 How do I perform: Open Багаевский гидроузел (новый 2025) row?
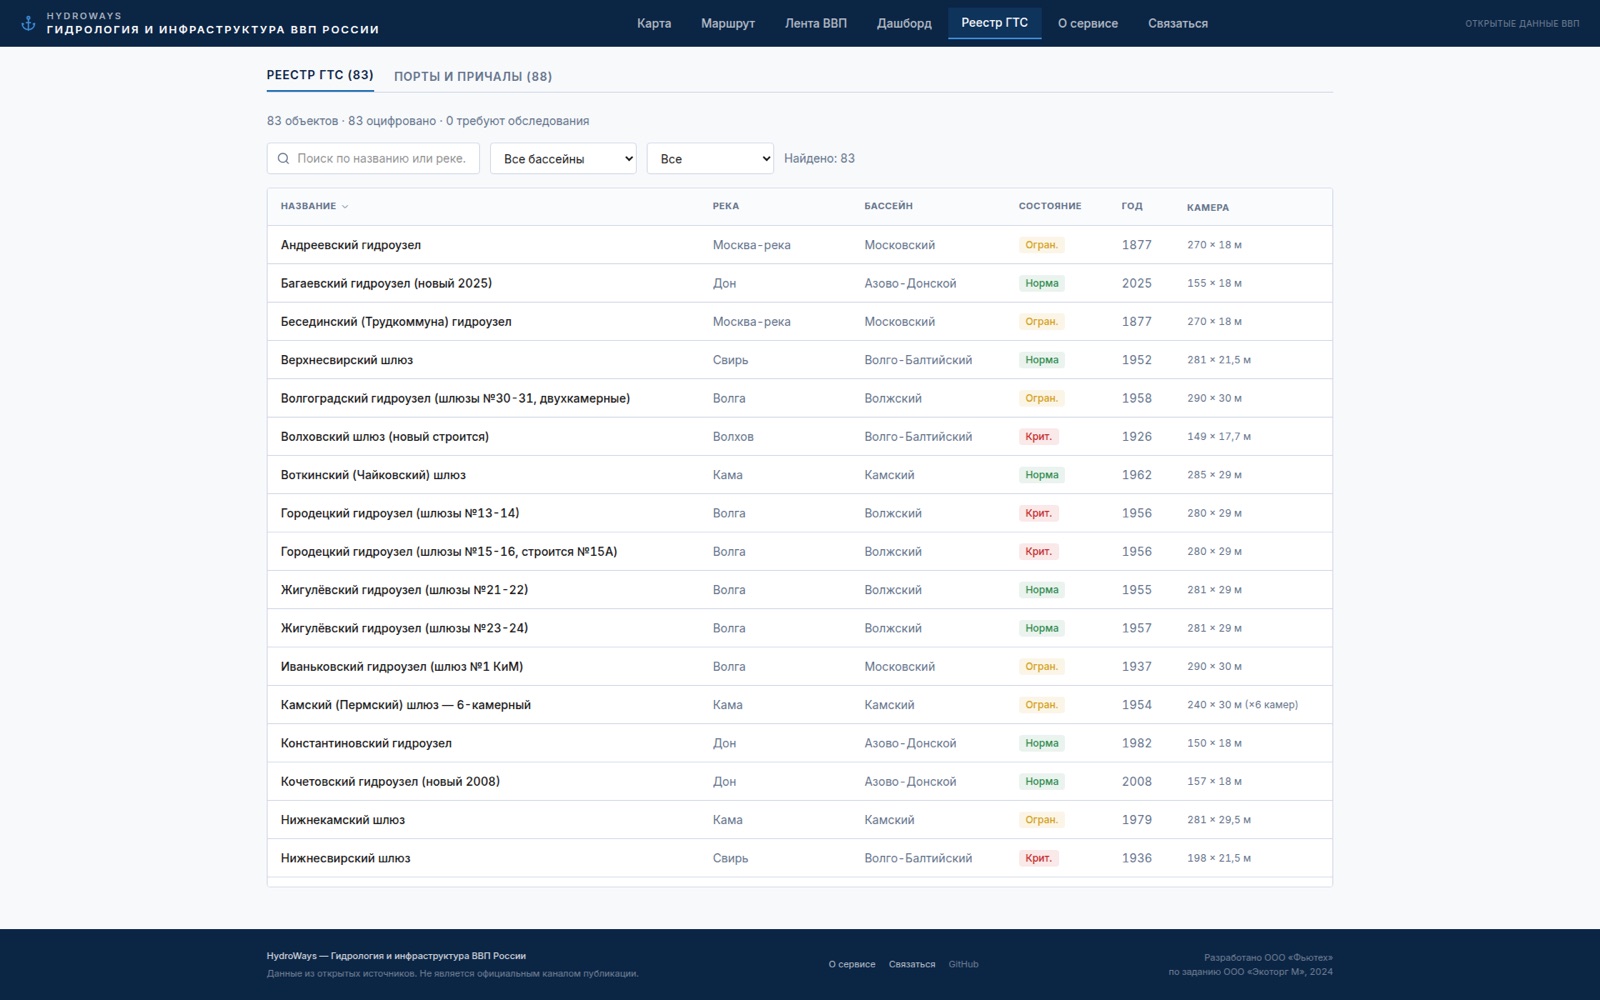(800, 283)
